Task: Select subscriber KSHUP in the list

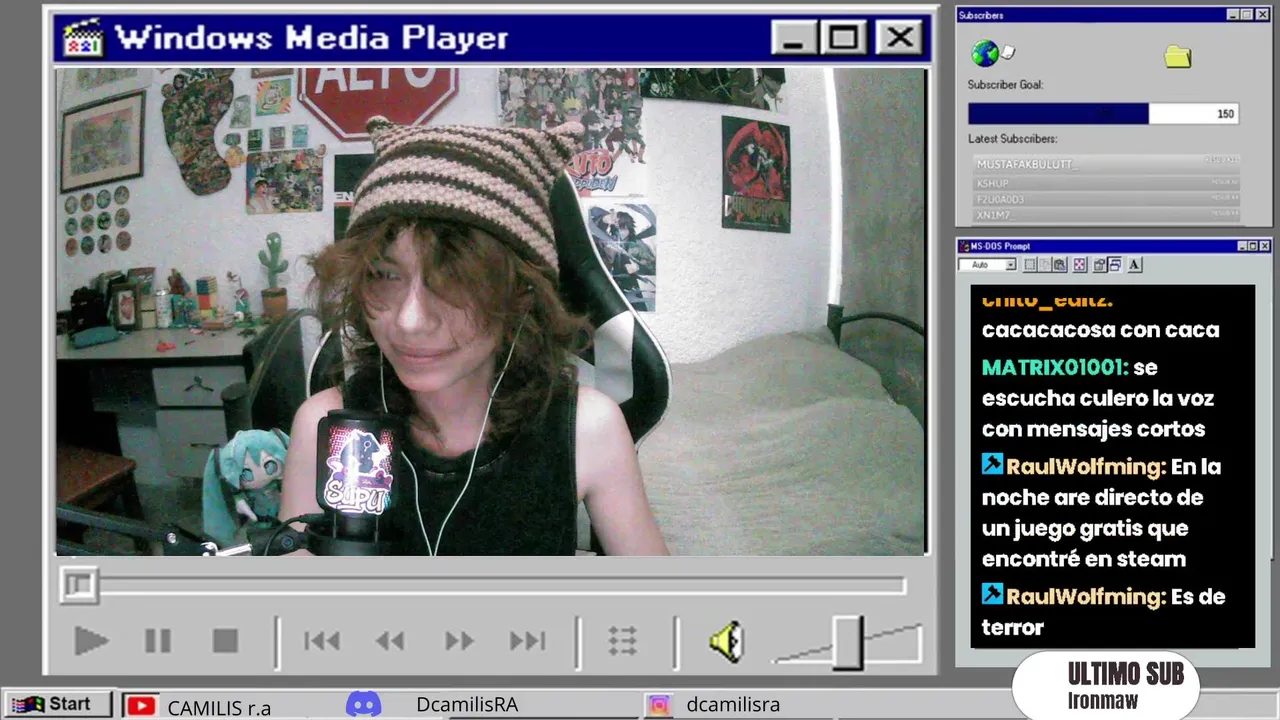Action: (1107, 184)
